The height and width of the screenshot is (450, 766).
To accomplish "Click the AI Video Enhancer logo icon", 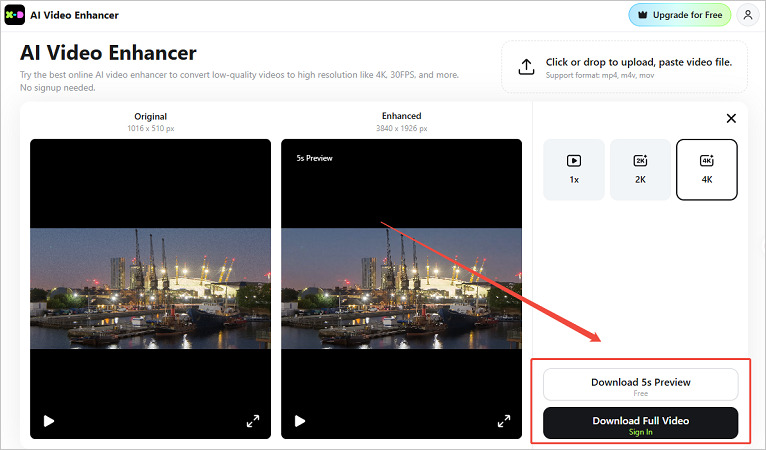I will coord(15,15).
